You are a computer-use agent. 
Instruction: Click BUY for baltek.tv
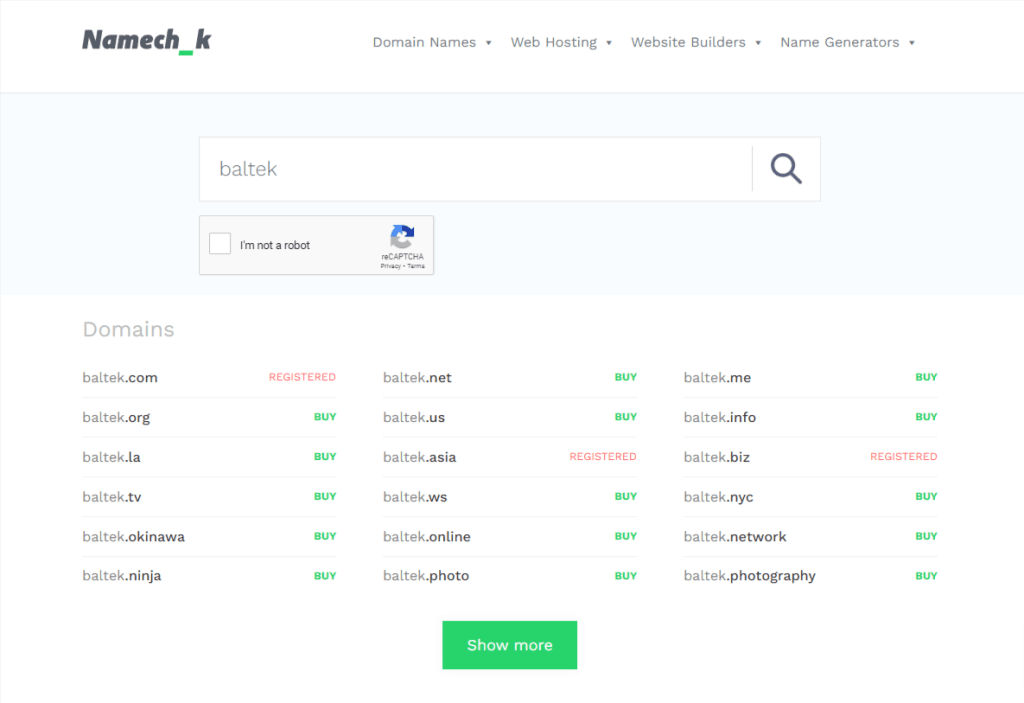(325, 497)
